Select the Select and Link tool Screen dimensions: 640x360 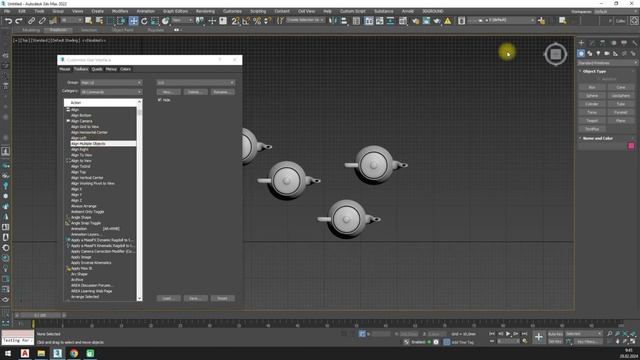pyautogui.click(x=31, y=21)
